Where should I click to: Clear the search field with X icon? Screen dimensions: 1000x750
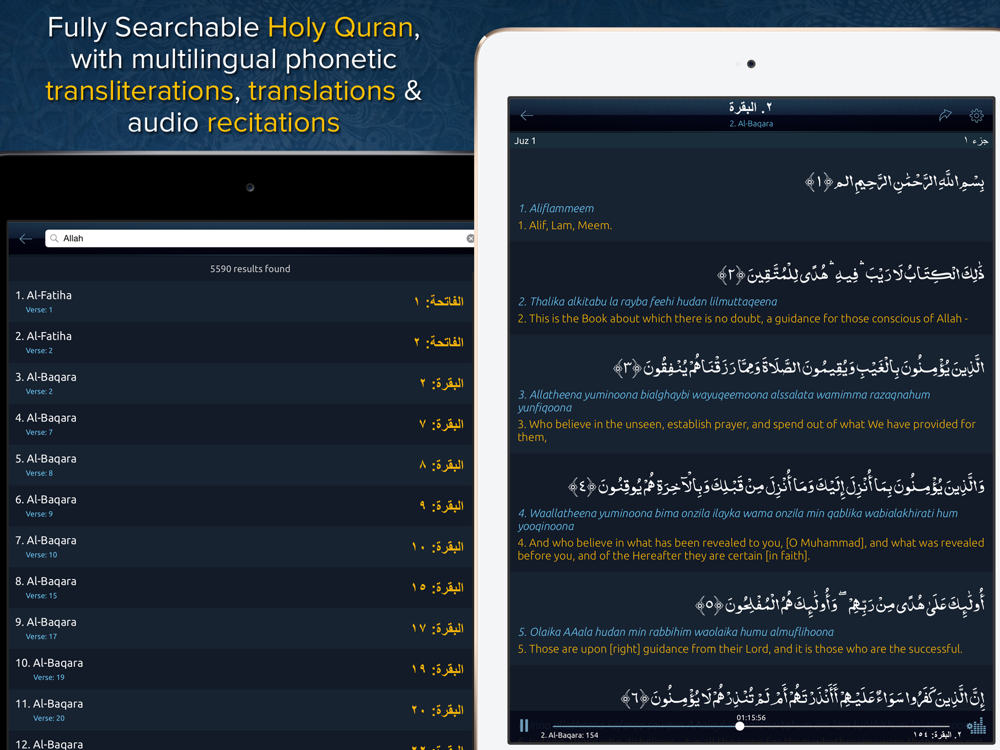tap(470, 239)
